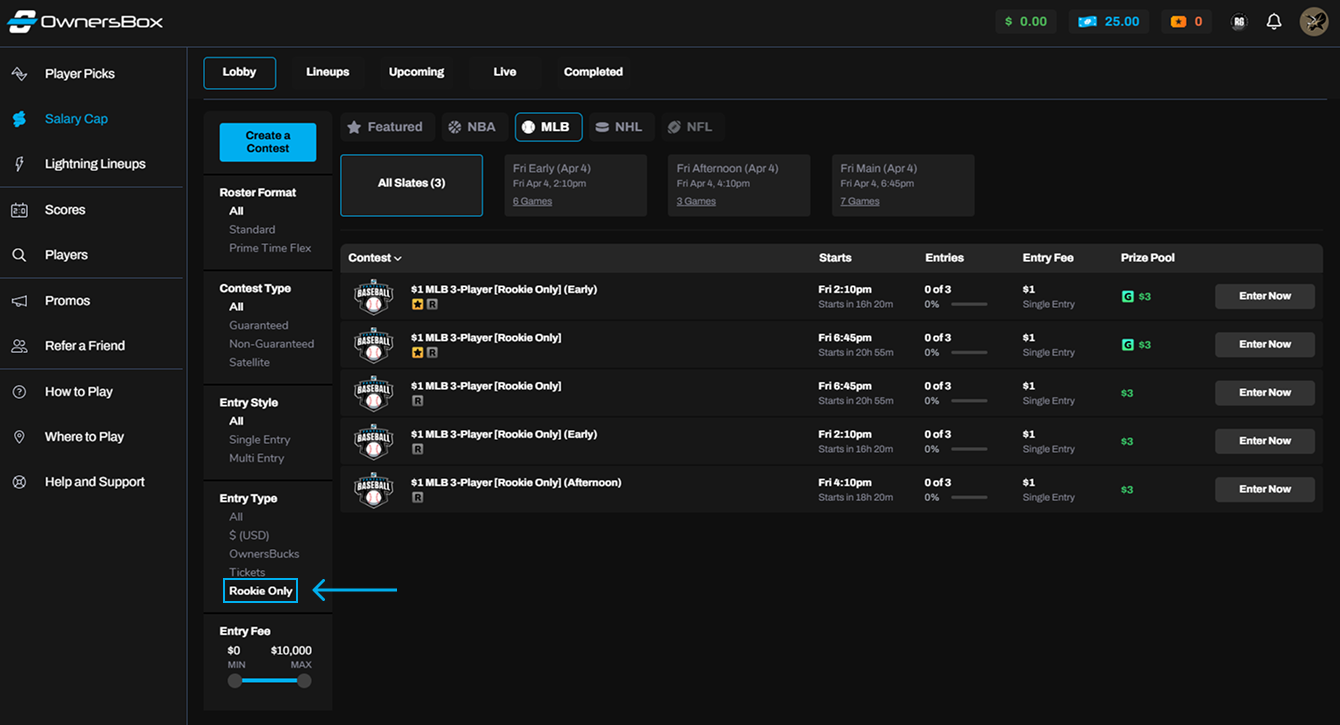The width and height of the screenshot is (1340, 725).
Task: Select the Fri Main (Apr 4) slate card
Action: point(903,185)
